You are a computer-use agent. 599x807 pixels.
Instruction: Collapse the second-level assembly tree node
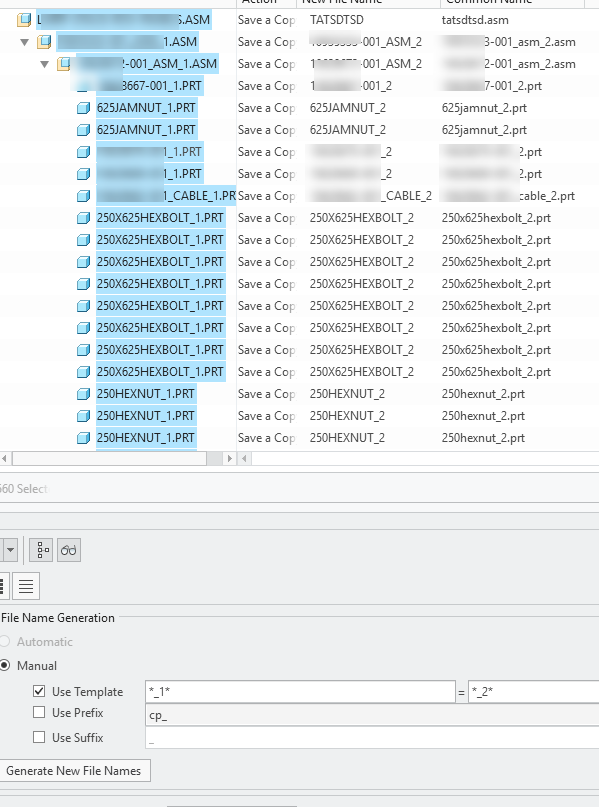[x=24, y=42]
